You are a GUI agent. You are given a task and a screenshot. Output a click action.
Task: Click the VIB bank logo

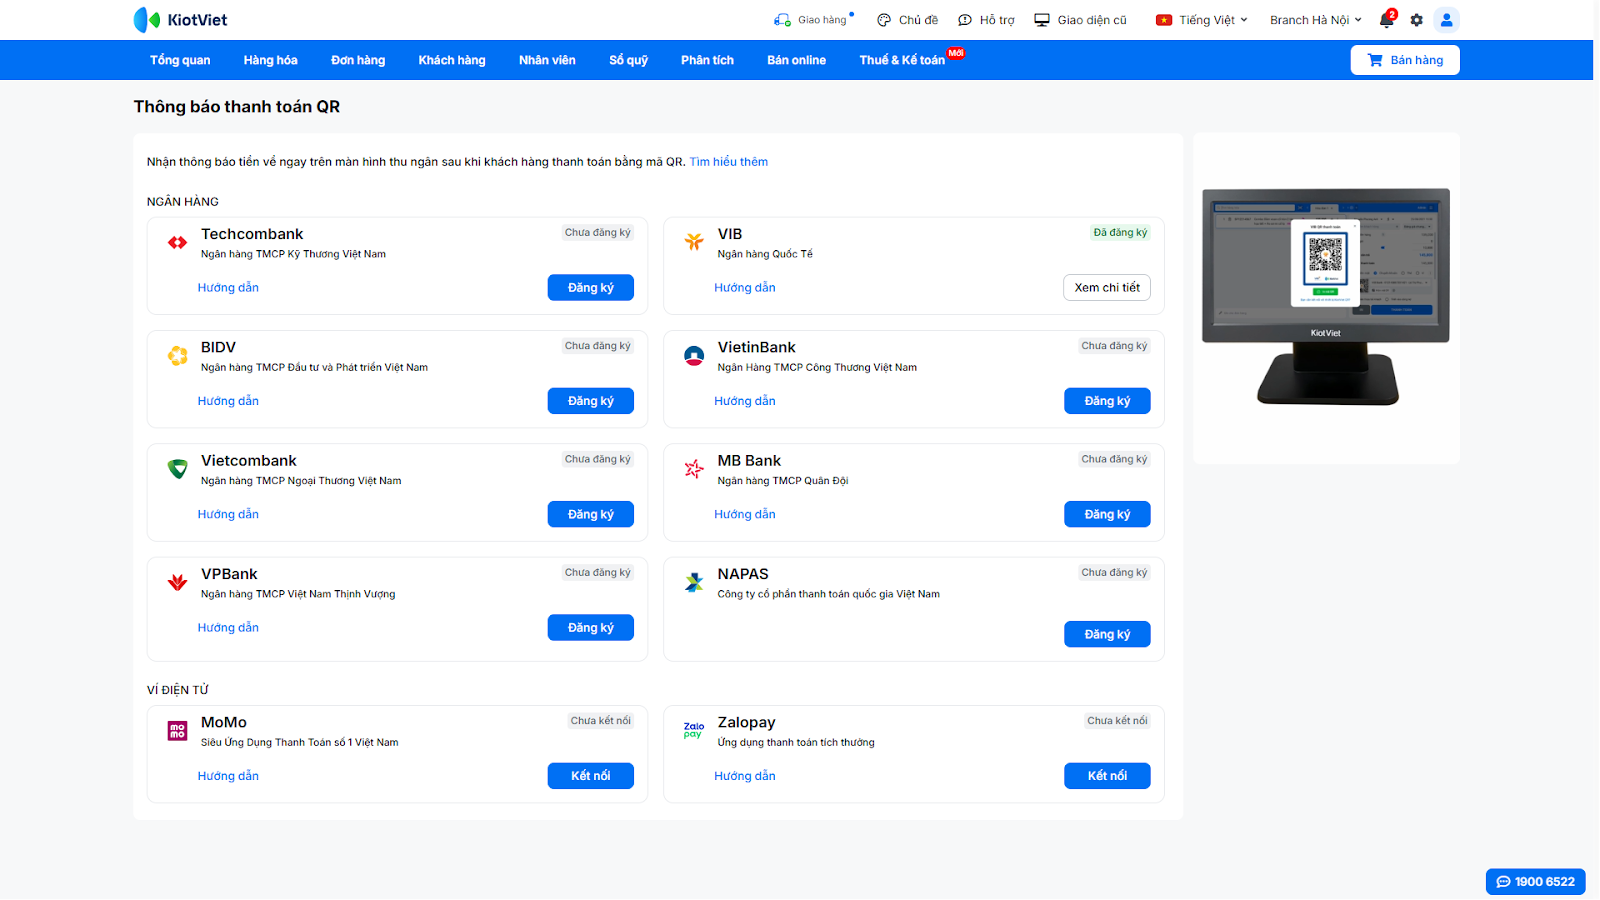pyautogui.click(x=694, y=242)
